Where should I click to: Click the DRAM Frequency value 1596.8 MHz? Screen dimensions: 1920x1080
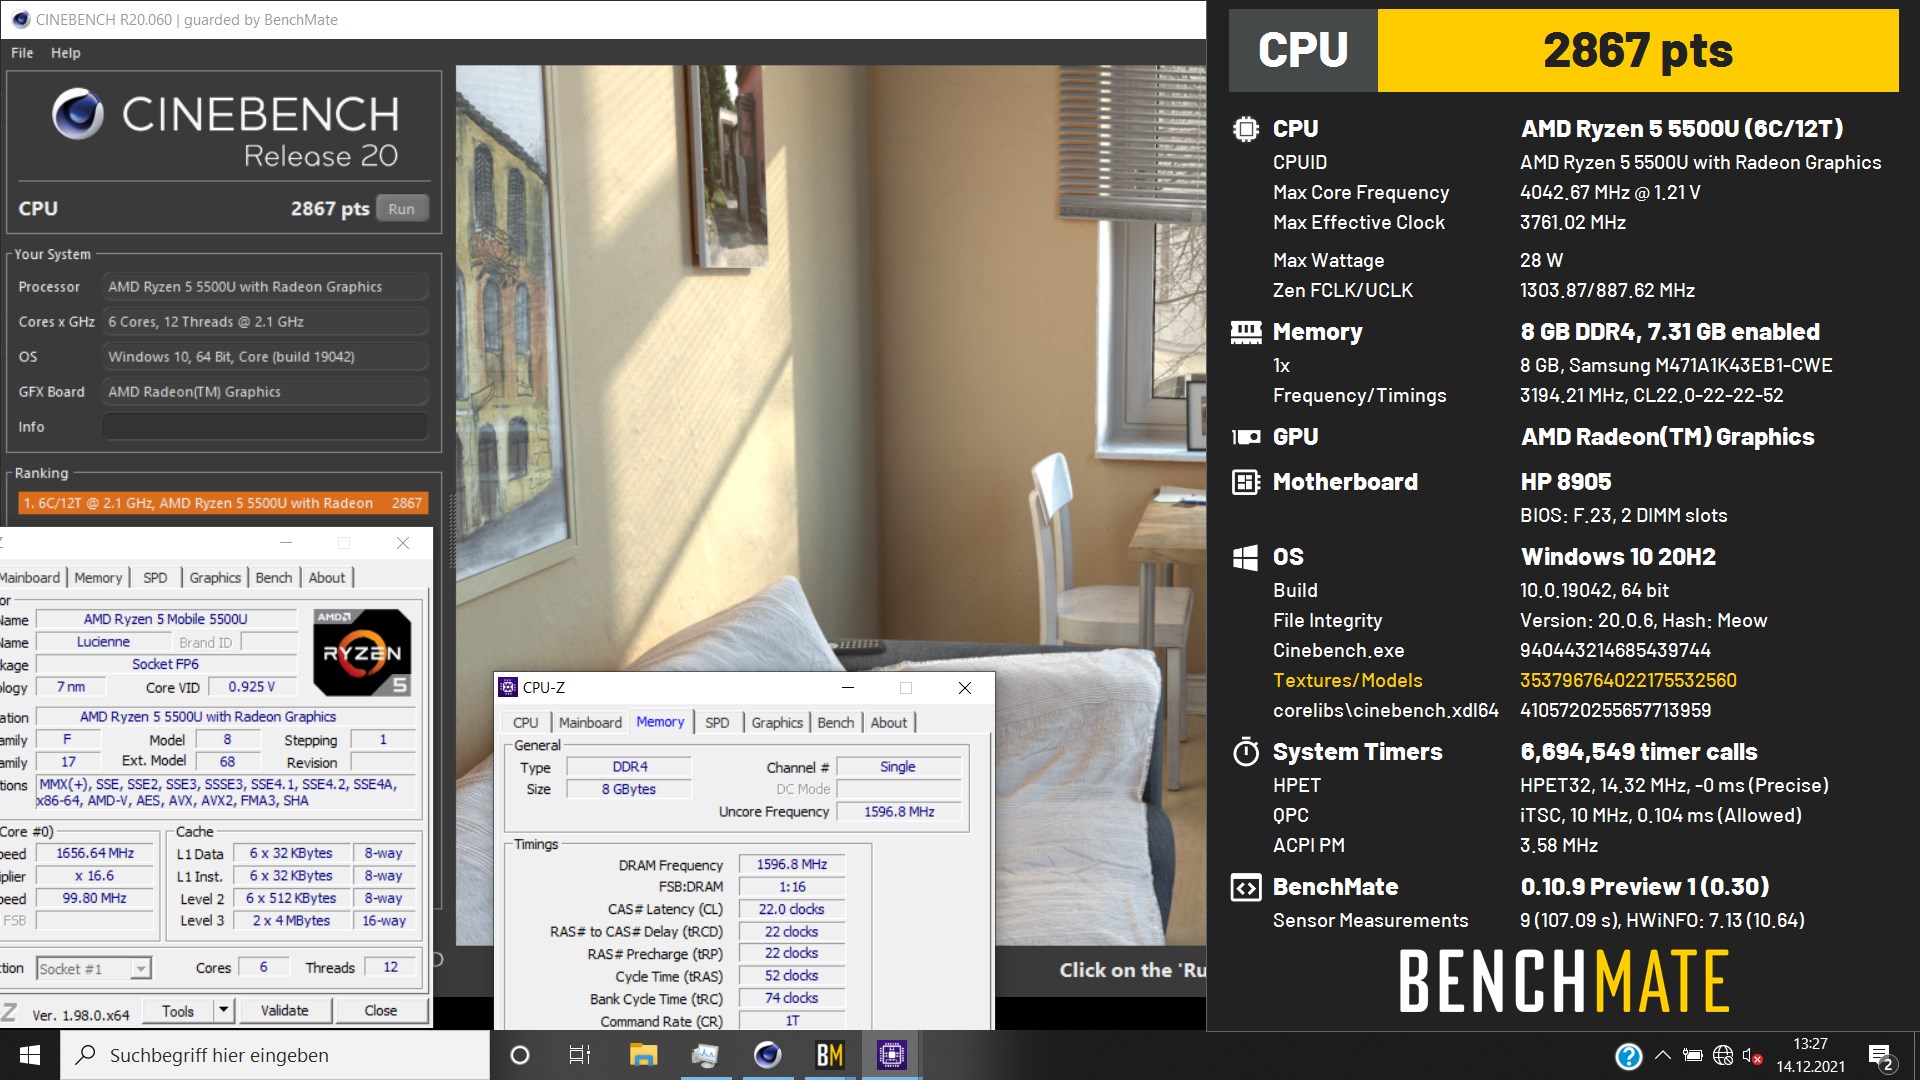pos(792,865)
